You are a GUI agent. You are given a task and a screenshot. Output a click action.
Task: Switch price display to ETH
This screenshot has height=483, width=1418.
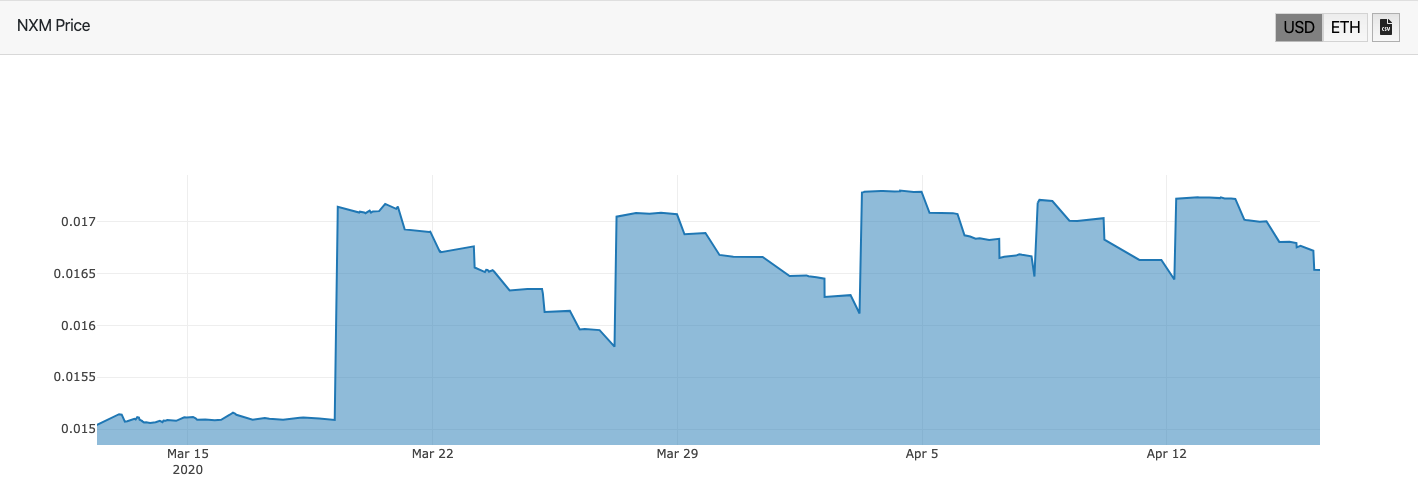coord(1345,27)
